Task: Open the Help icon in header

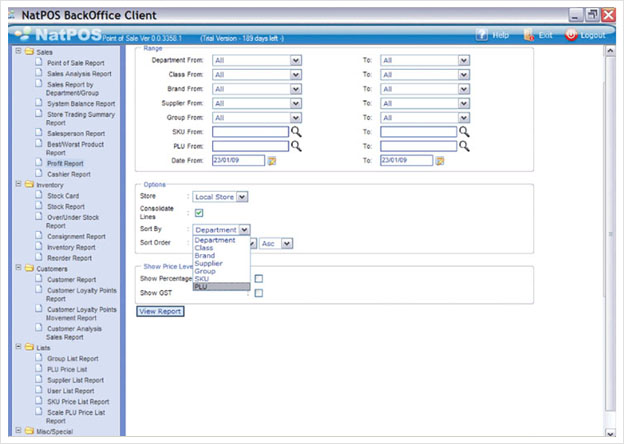Action: point(482,35)
